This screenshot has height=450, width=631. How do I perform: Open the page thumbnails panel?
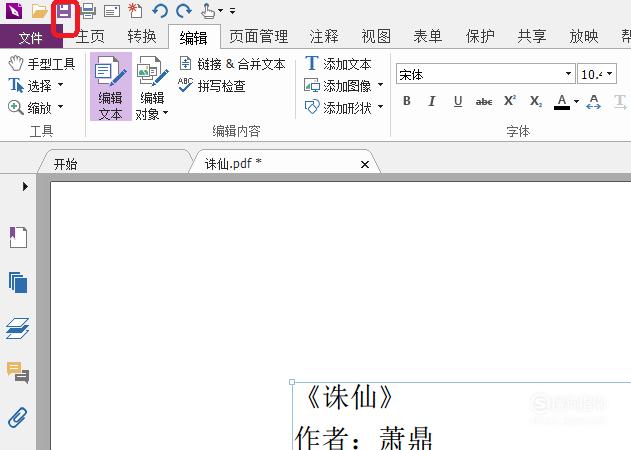pos(18,283)
